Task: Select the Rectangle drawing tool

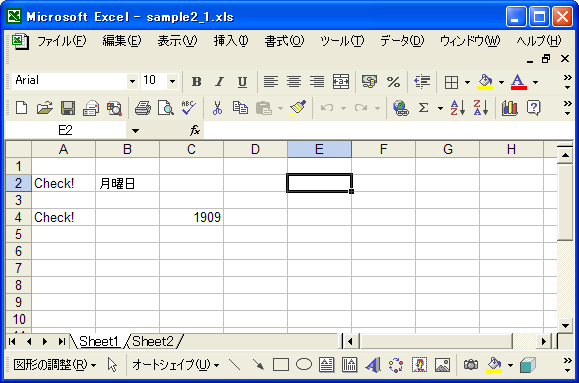Action: click(x=281, y=365)
